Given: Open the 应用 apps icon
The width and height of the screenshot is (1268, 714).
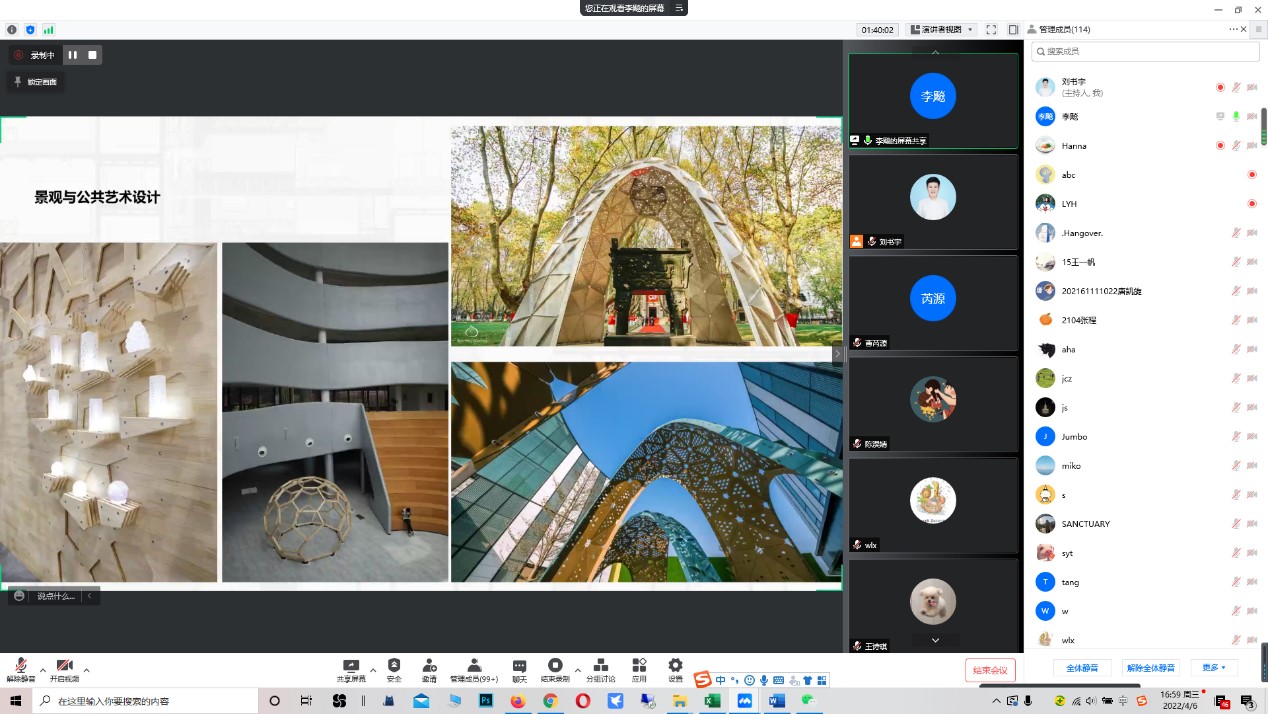Looking at the screenshot, I should pyautogui.click(x=639, y=666).
